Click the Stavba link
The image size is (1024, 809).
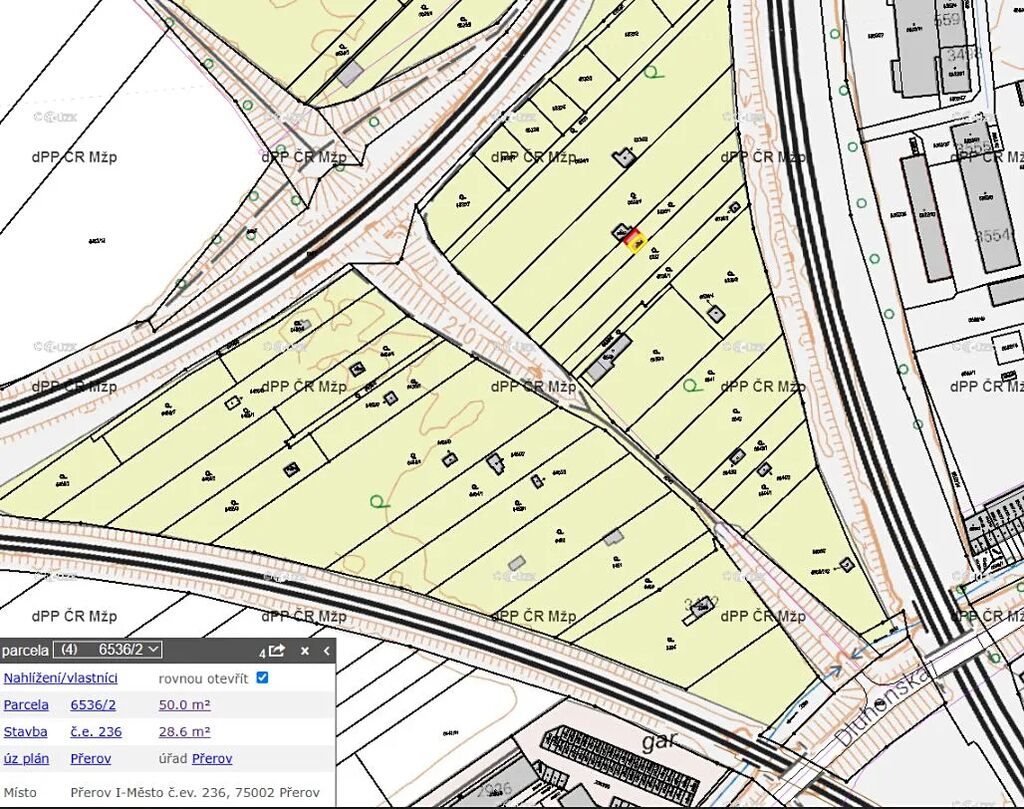click(x=25, y=732)
